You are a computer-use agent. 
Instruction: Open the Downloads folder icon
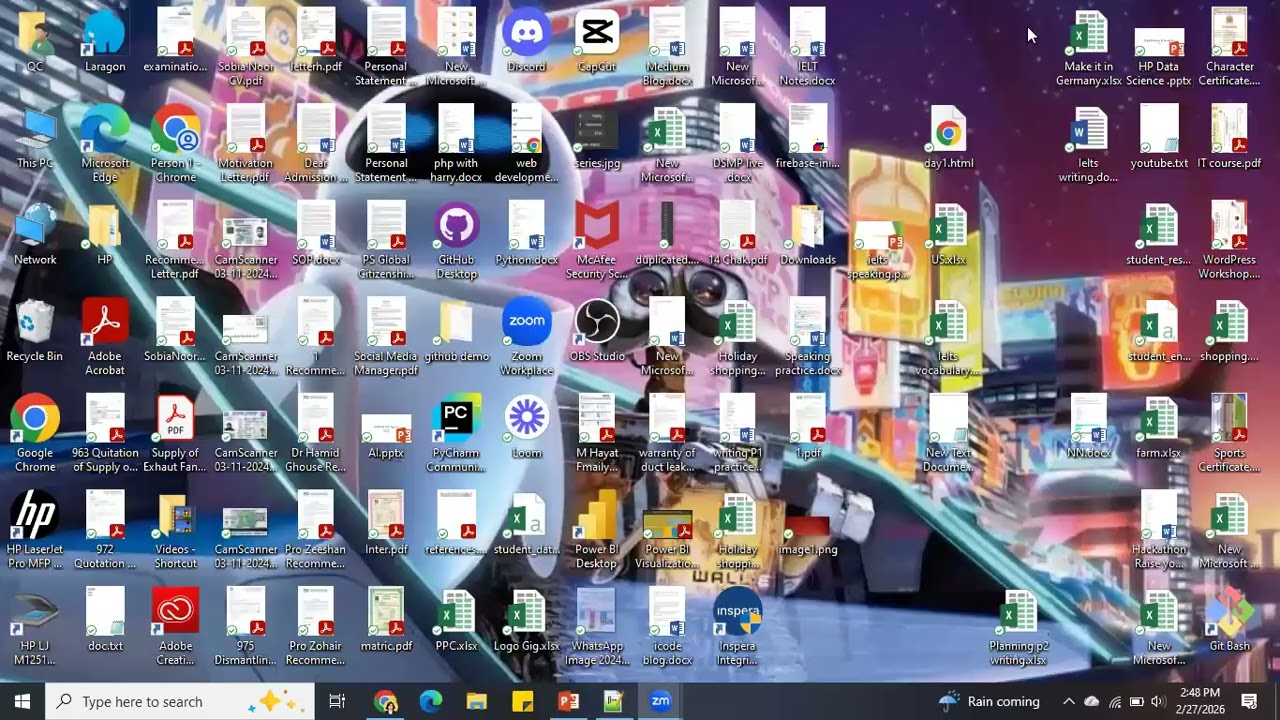807,235
